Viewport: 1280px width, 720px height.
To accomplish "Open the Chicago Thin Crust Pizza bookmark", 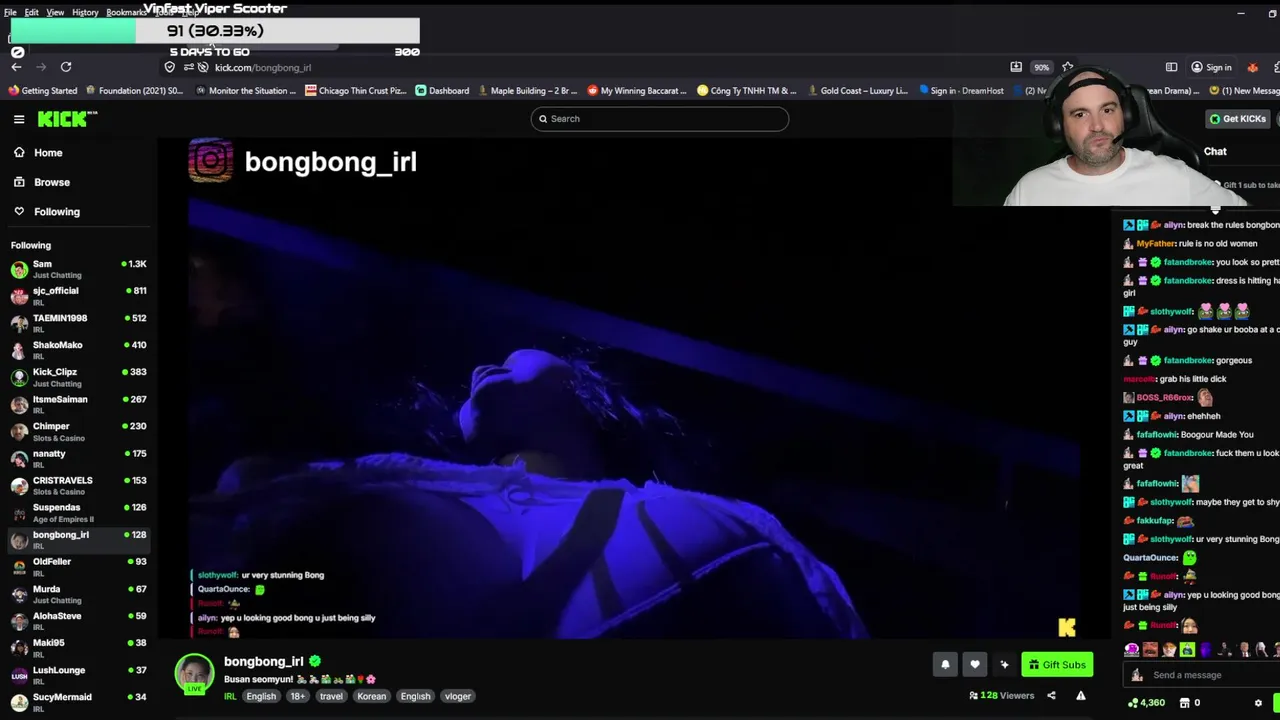I will [355, 90].
